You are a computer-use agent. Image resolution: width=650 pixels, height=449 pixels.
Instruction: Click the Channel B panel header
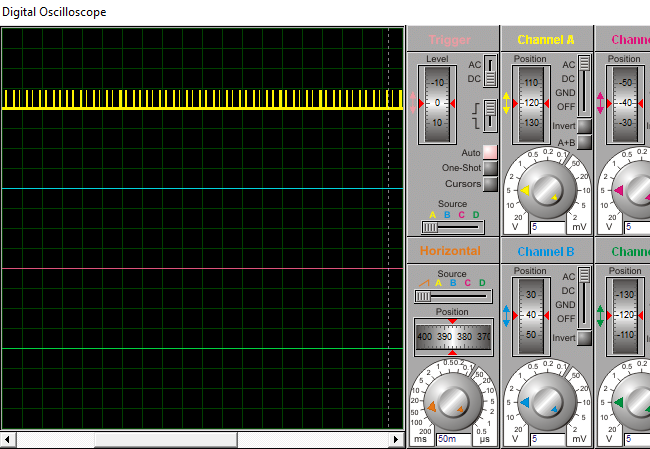click(547, 251)
